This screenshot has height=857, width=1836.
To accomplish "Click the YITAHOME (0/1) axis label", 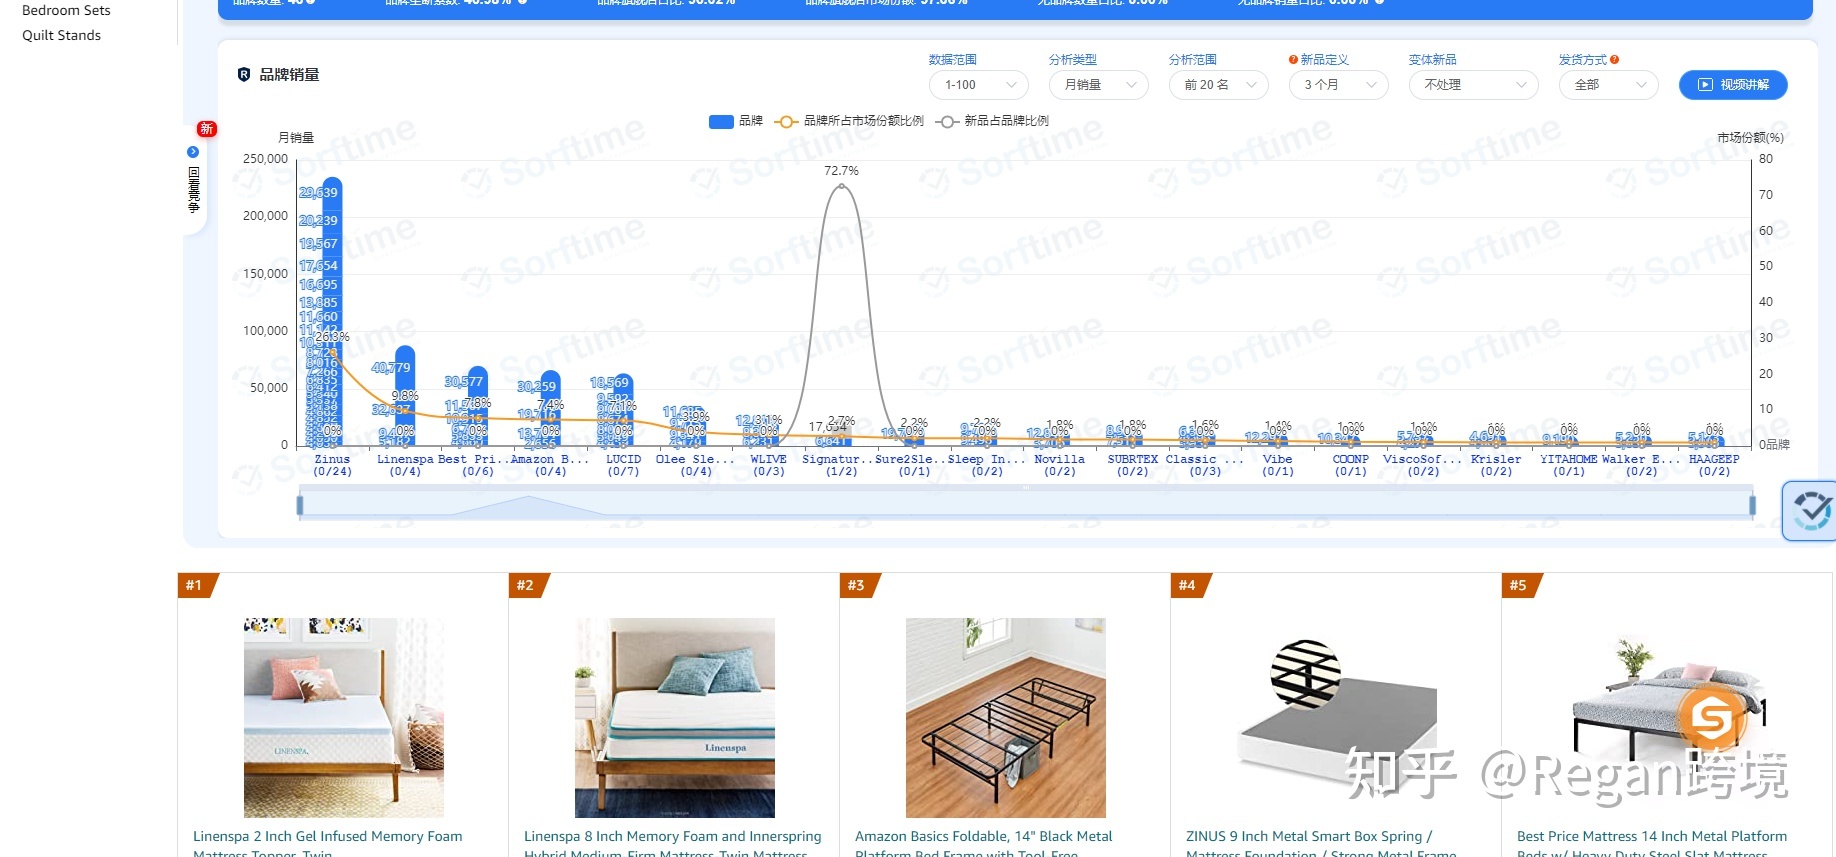I will (x=1569, y=465).
